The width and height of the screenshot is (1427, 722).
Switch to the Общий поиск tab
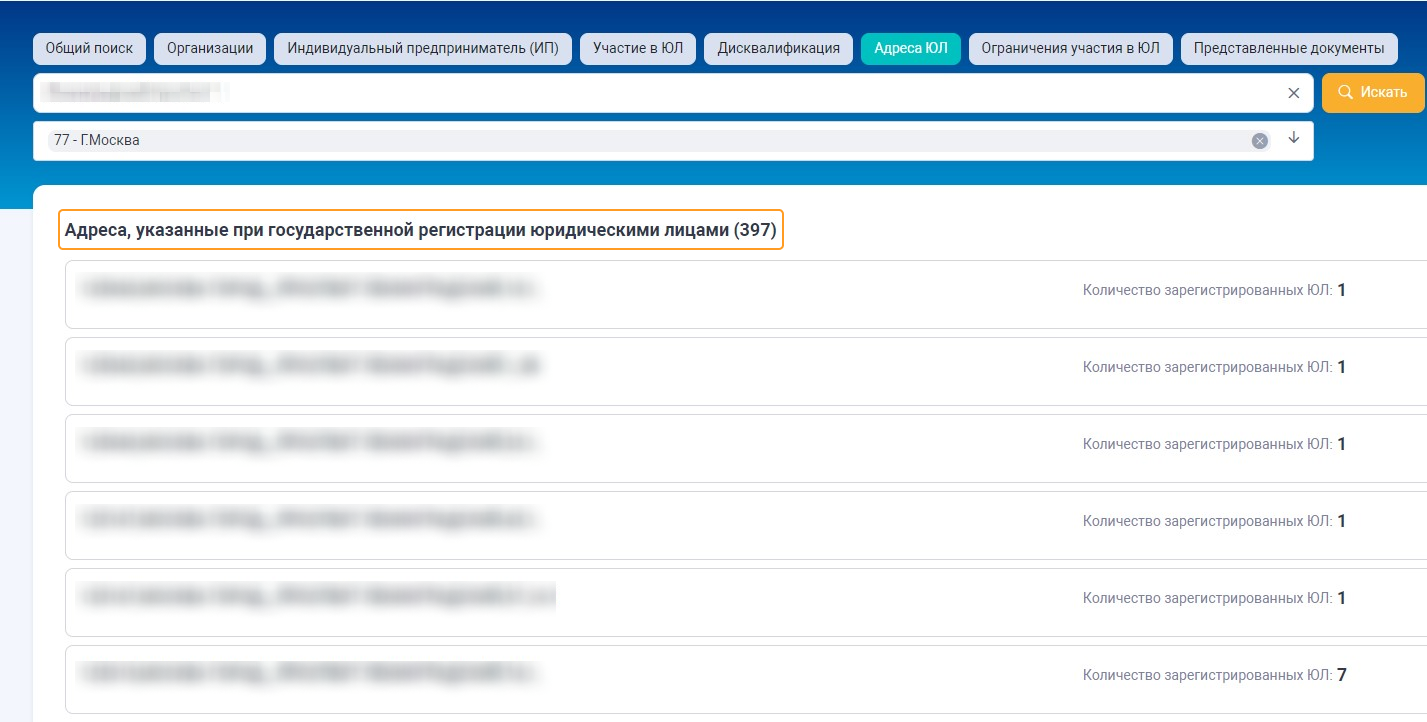[x=89, y=49]
